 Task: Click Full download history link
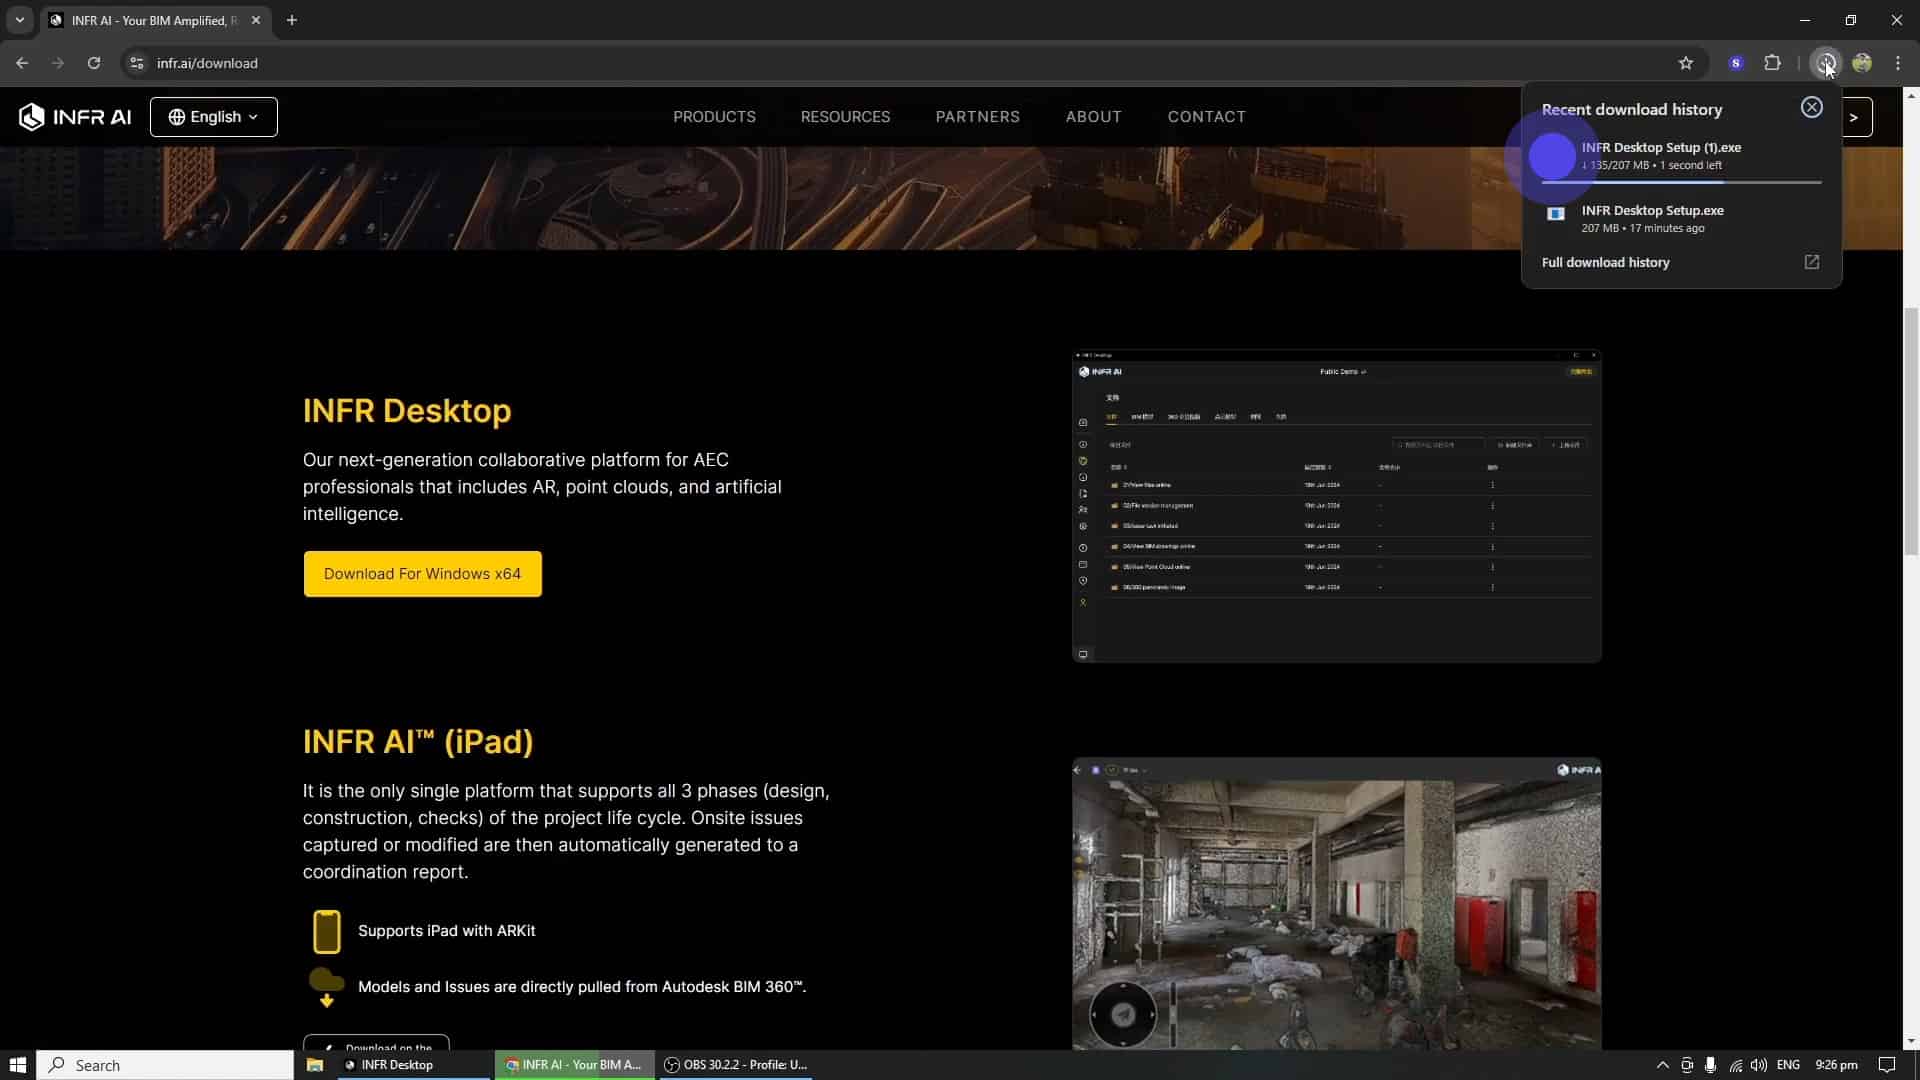click(x=1605, y=262)
